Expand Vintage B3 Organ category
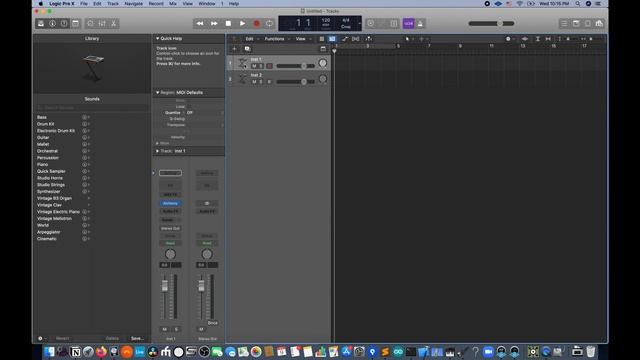The height and width of the screenshot is (360, 640). (89, 198)
